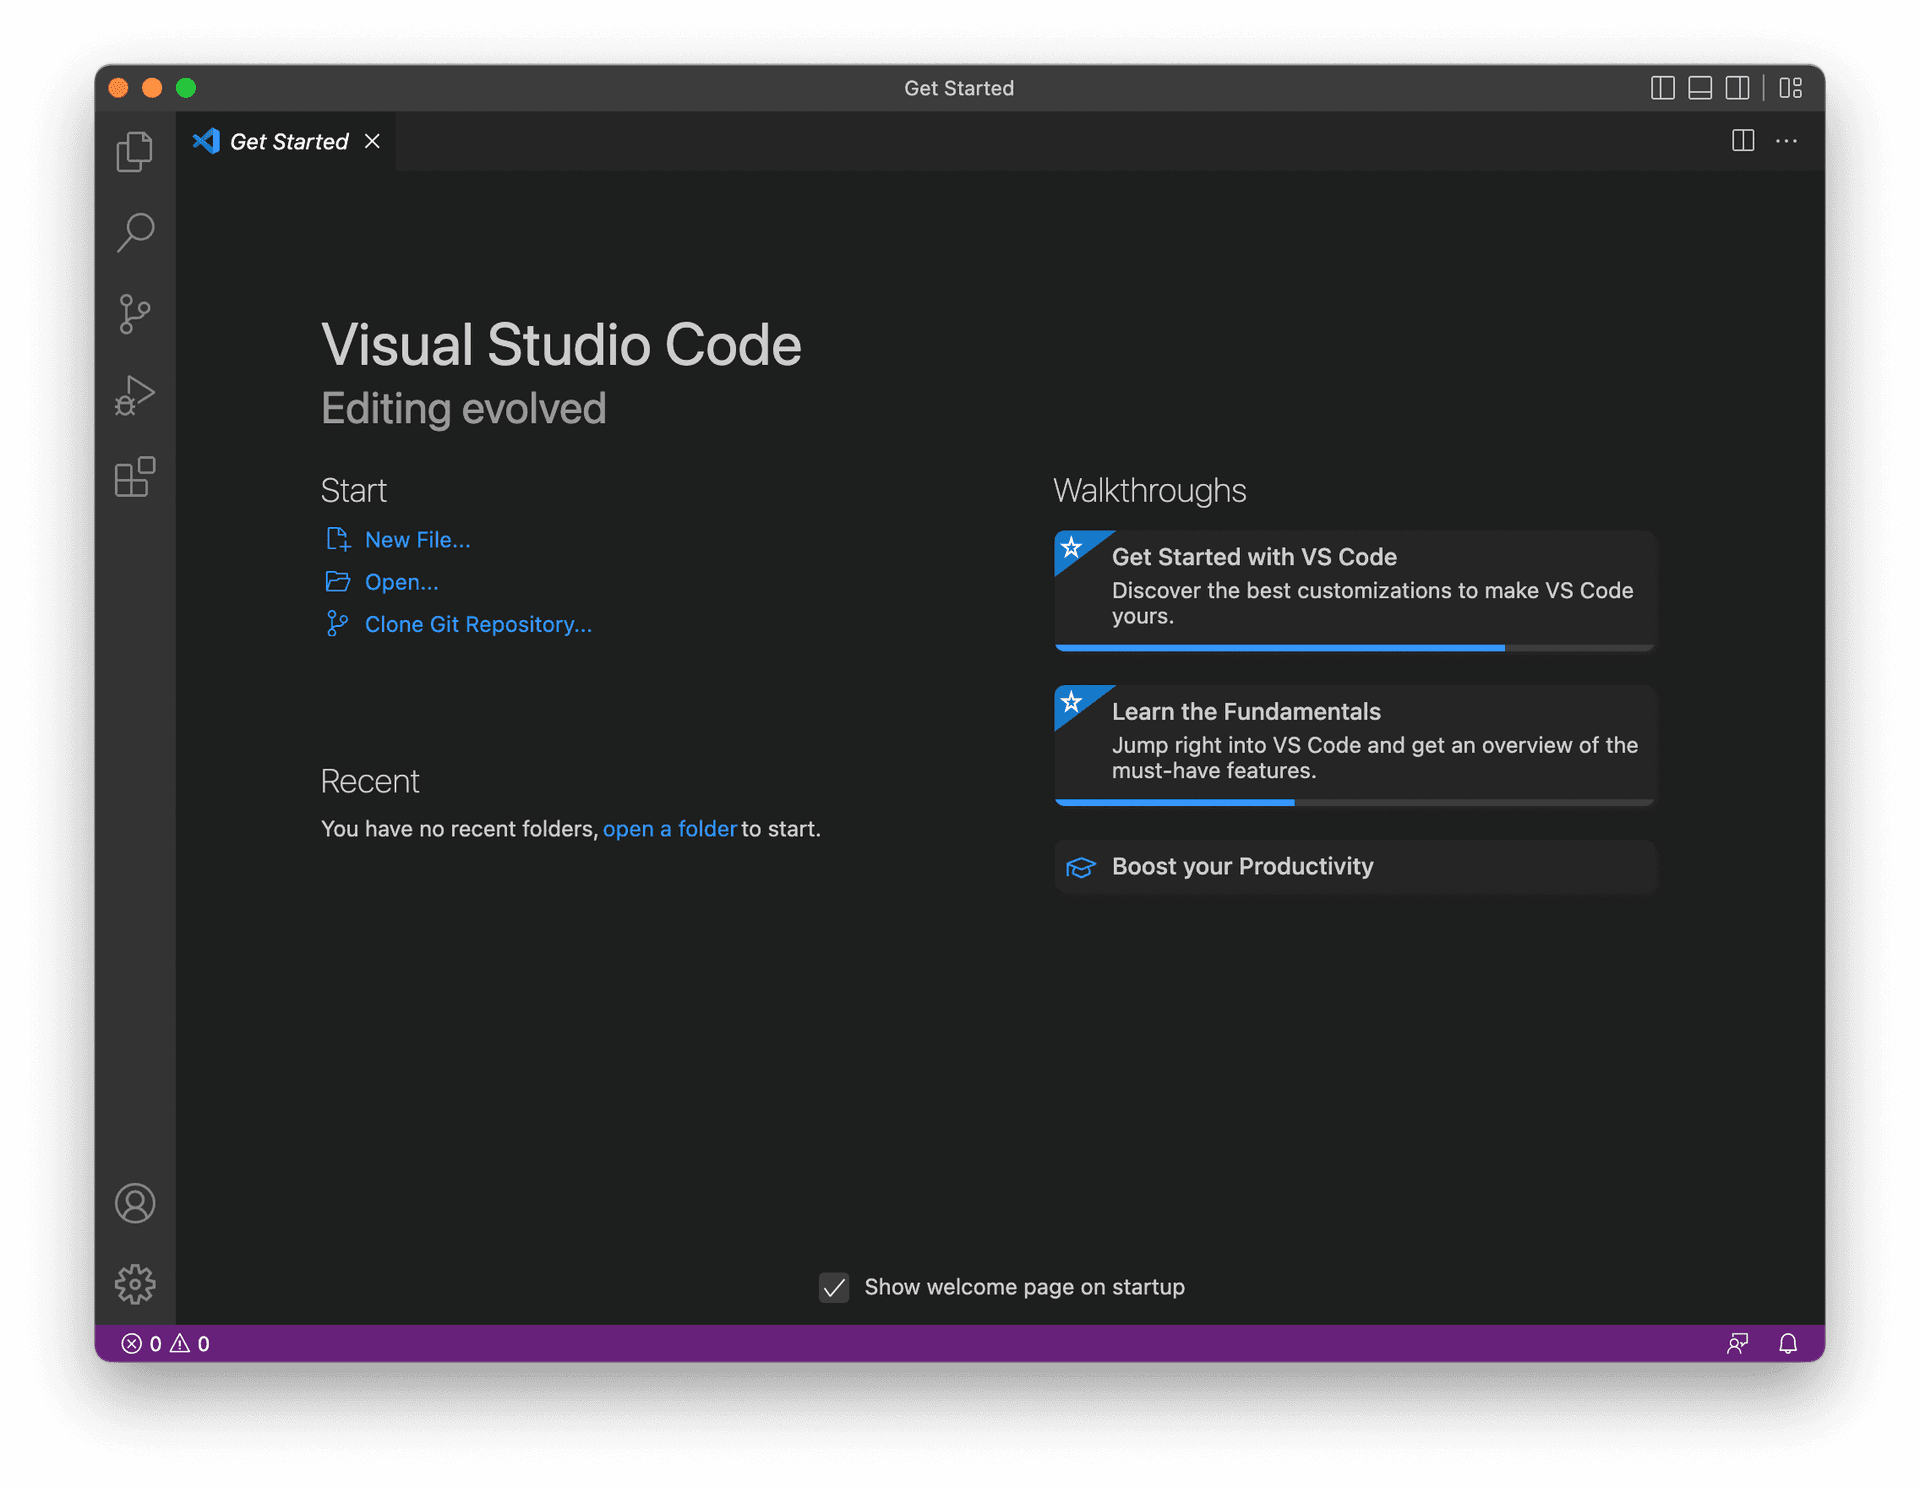The height and width of the screenshot is (1487, 1920).
Task: Click progress bar under Get Started card
Action: click(x=1355, y=648)
